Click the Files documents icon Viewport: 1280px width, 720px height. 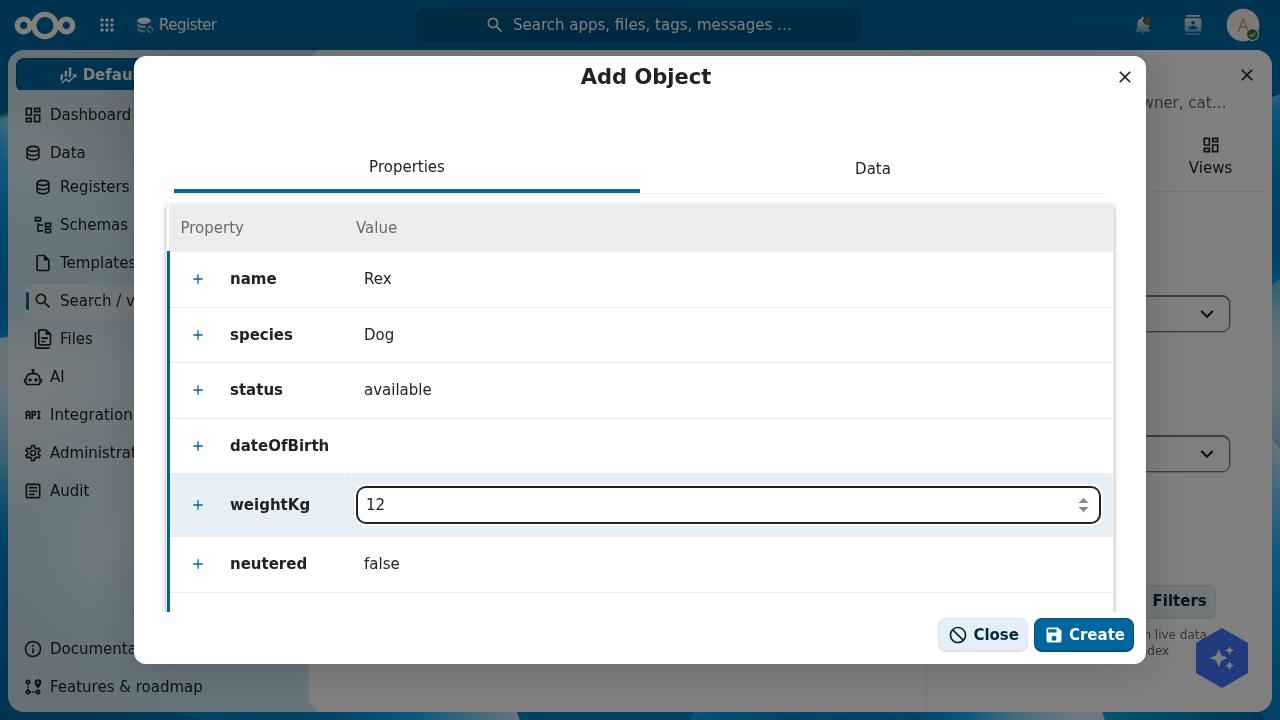tap(43, 339)
